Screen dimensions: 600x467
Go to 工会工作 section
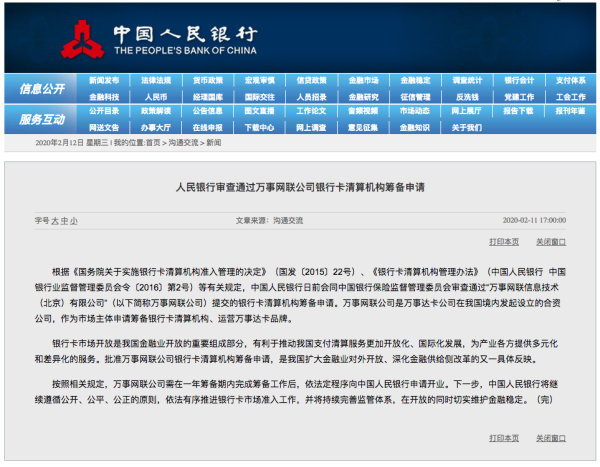571,97
